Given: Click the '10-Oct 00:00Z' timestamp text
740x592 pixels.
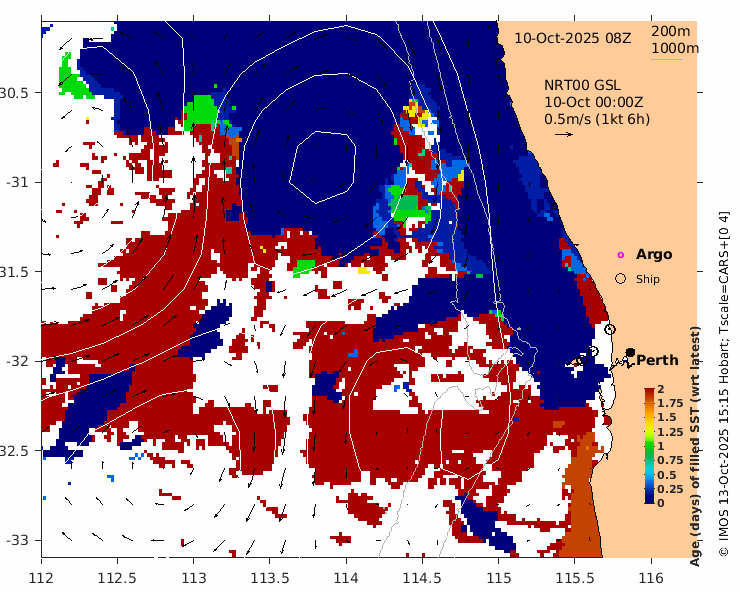Looking at the screenshot, I should pos(594,102).
